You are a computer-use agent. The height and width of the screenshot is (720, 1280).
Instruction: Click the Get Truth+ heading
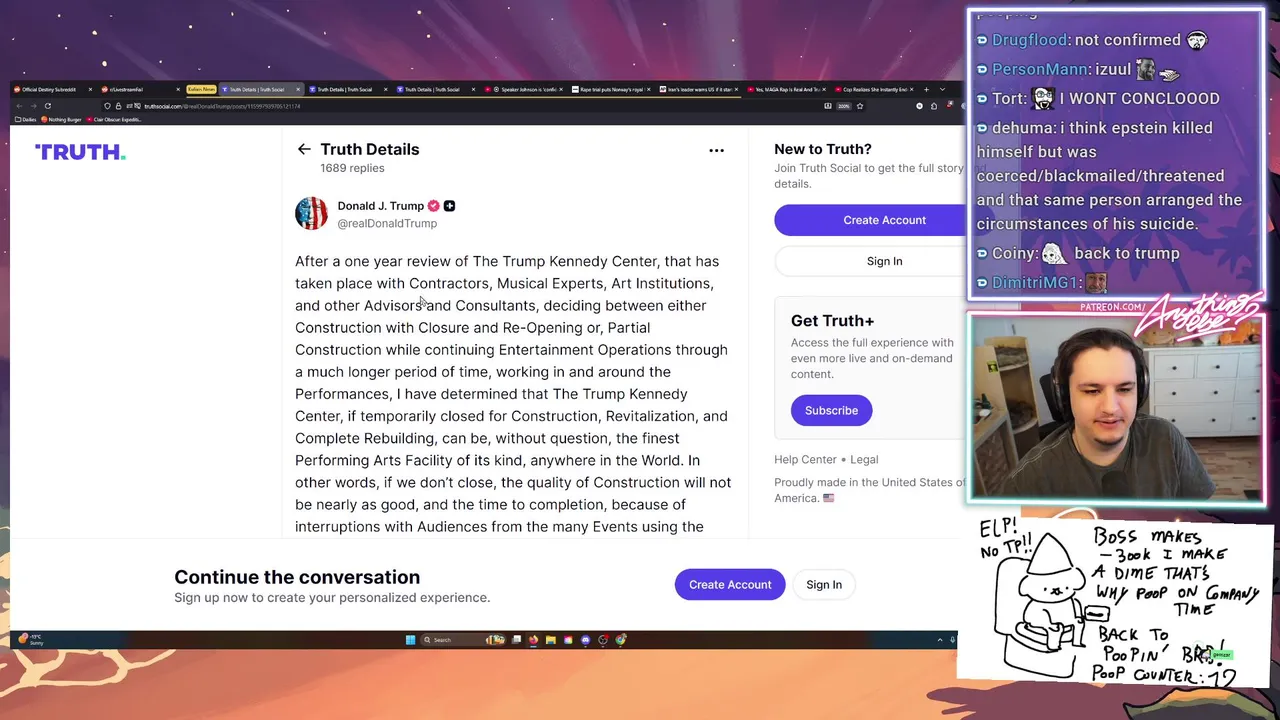[x=832, y=320]
